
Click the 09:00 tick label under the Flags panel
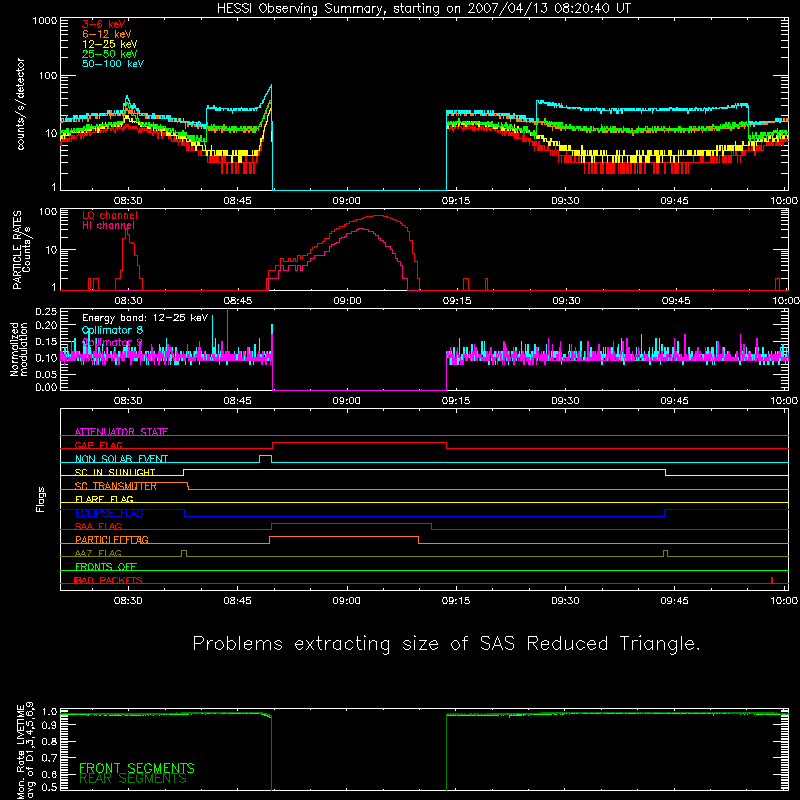tap(346, 601)
